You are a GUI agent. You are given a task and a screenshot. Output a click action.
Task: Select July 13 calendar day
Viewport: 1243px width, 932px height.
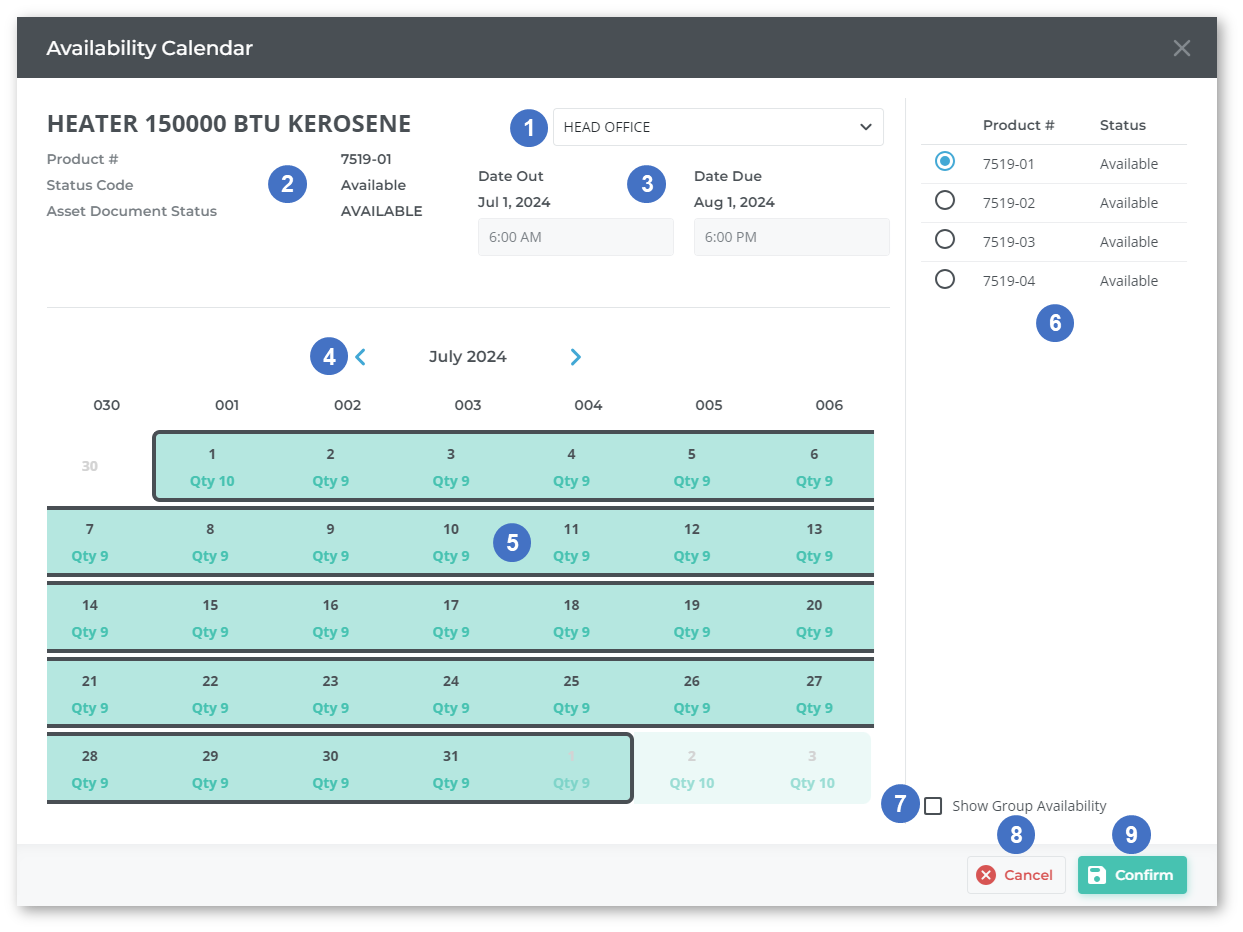[x=814, y=542]
